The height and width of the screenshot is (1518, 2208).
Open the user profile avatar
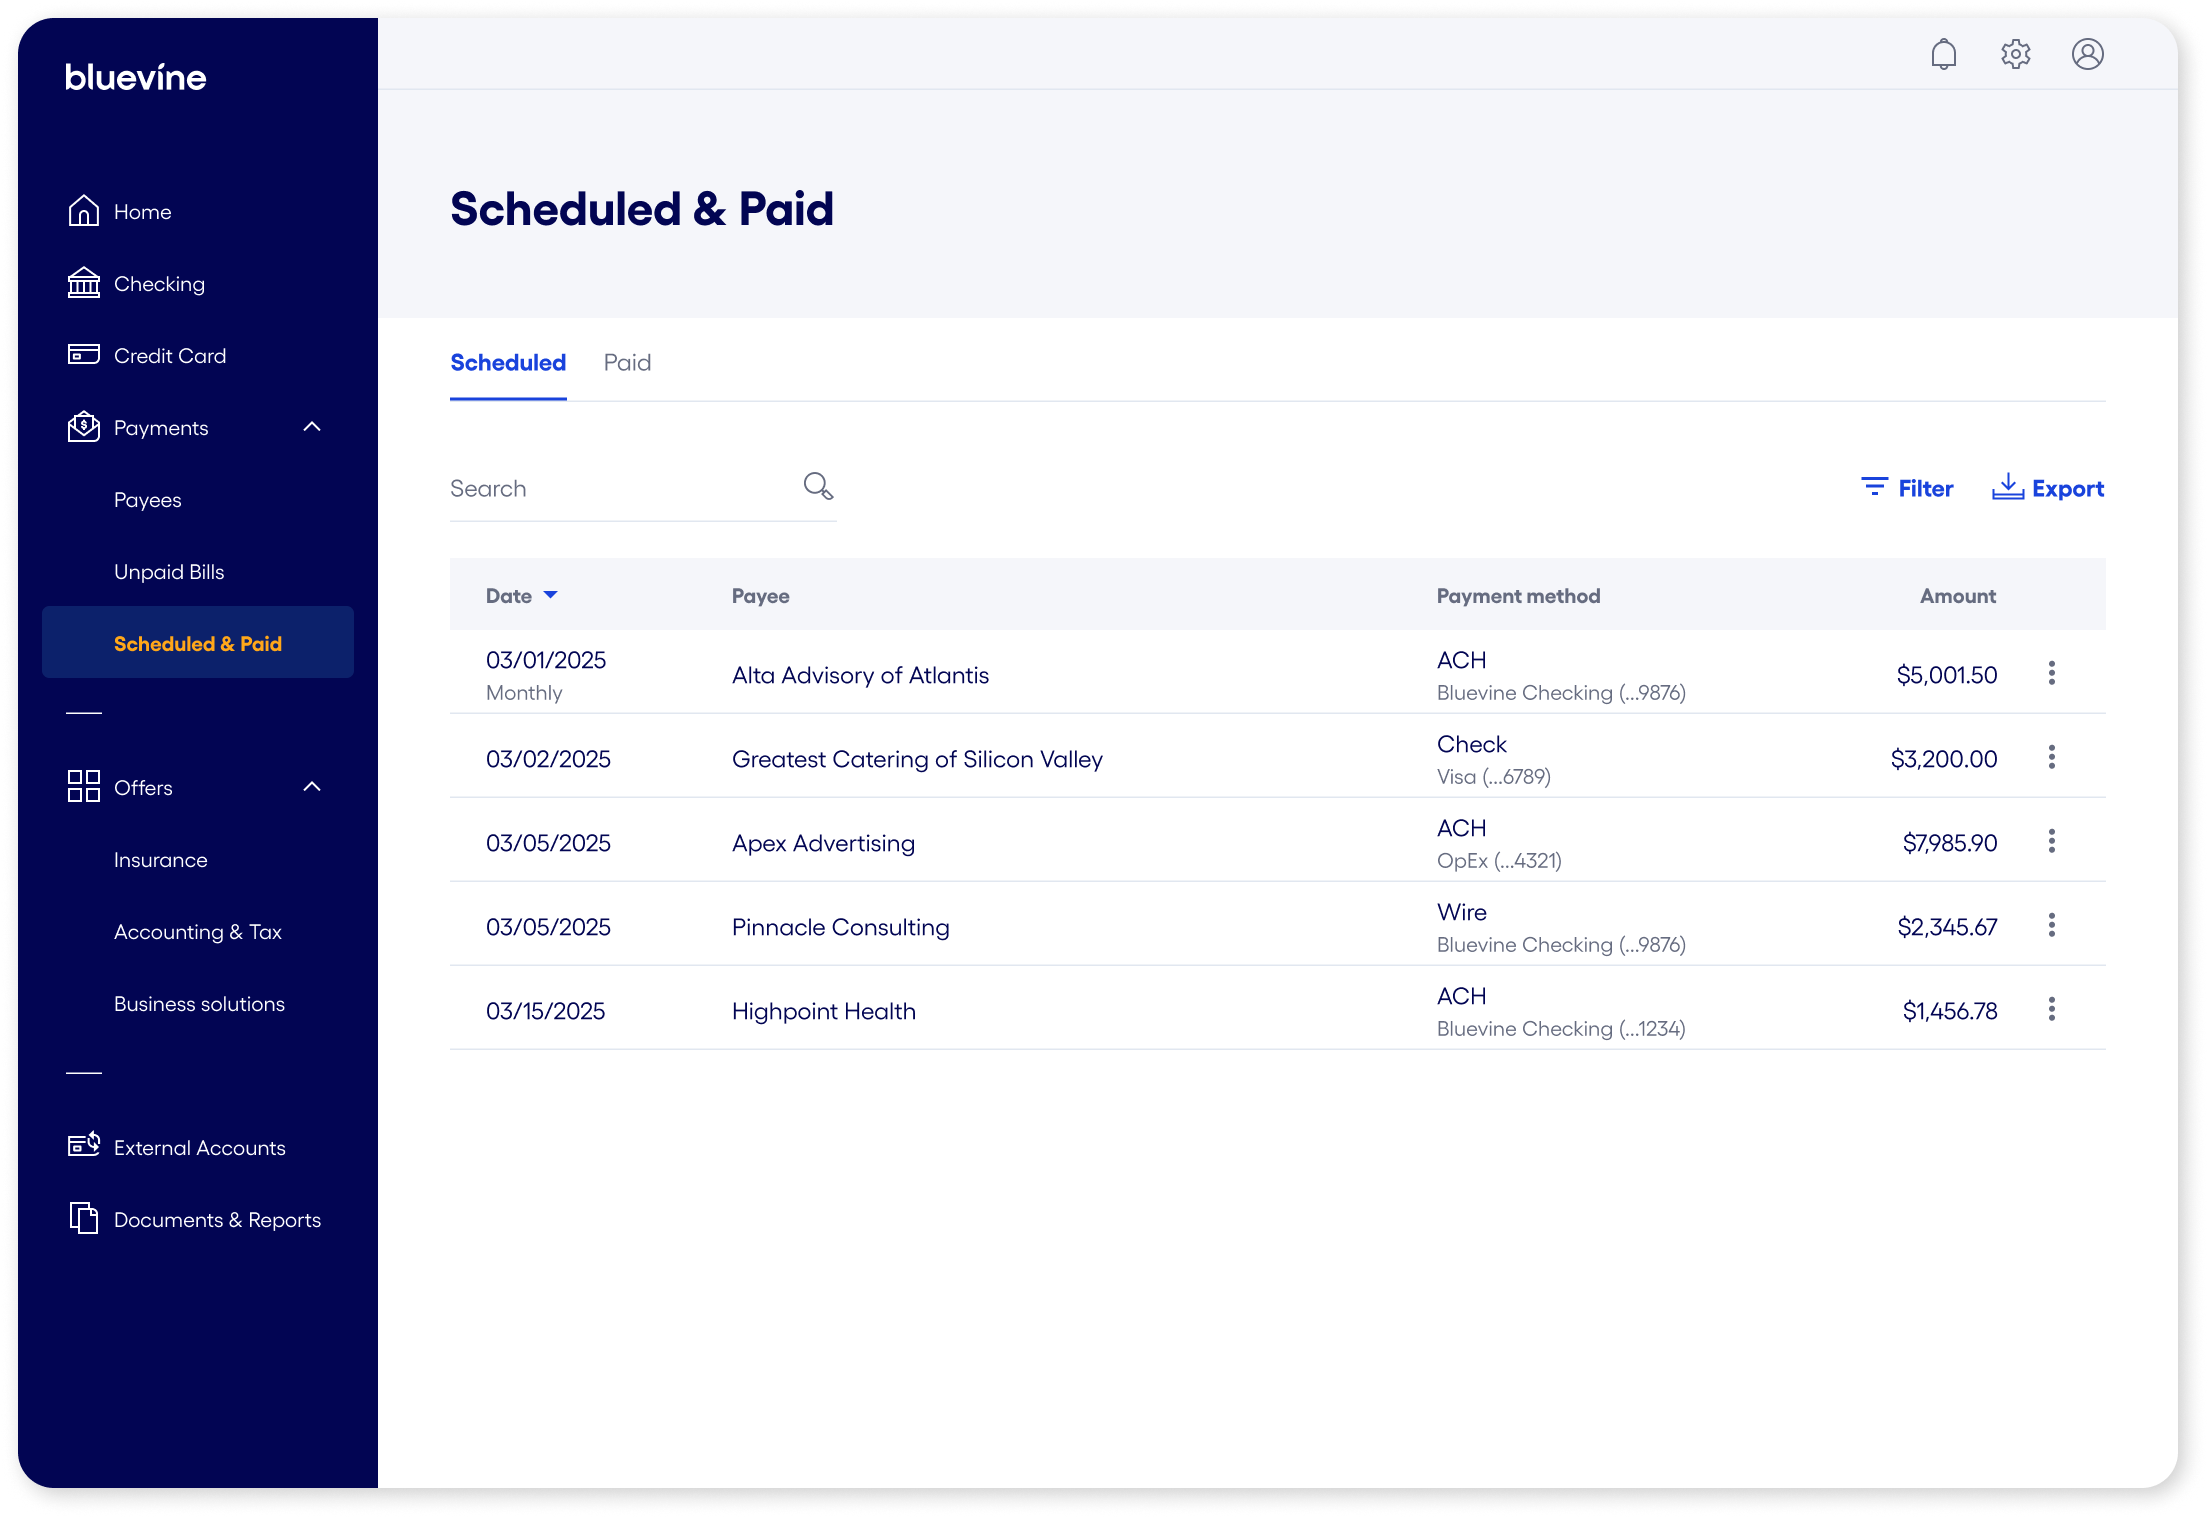2088,53
